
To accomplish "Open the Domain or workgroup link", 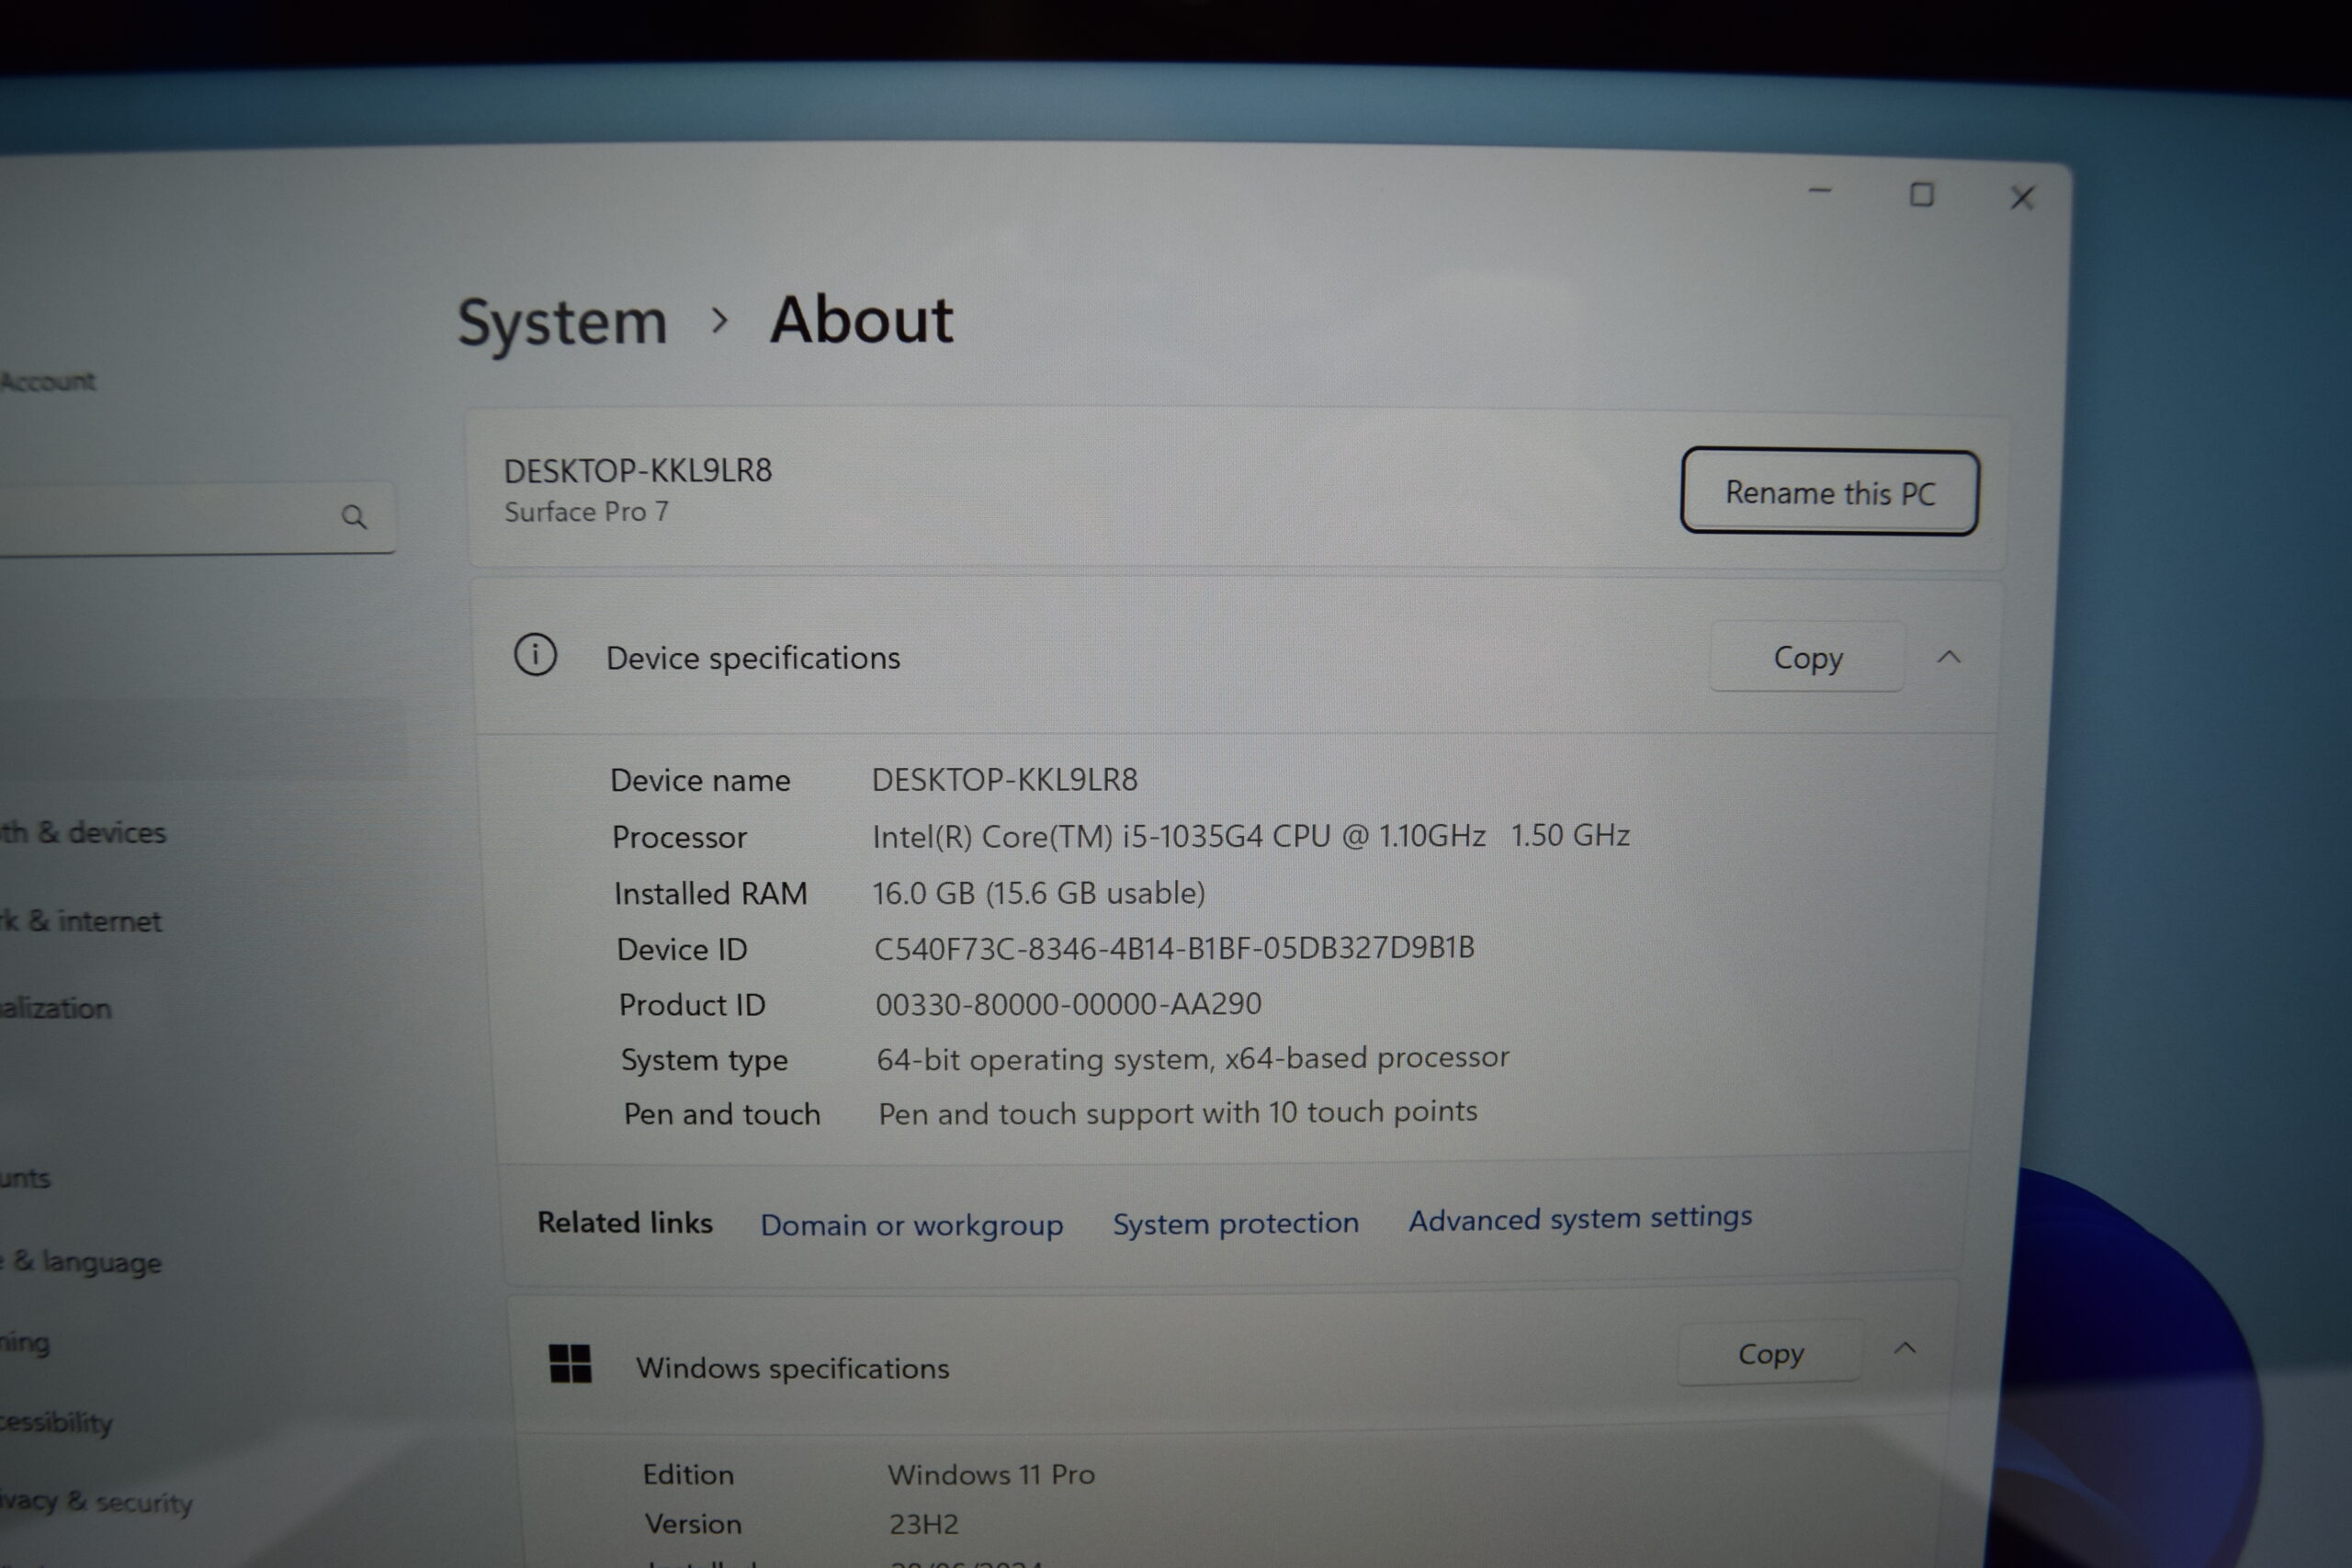I will click(911, 1225).
